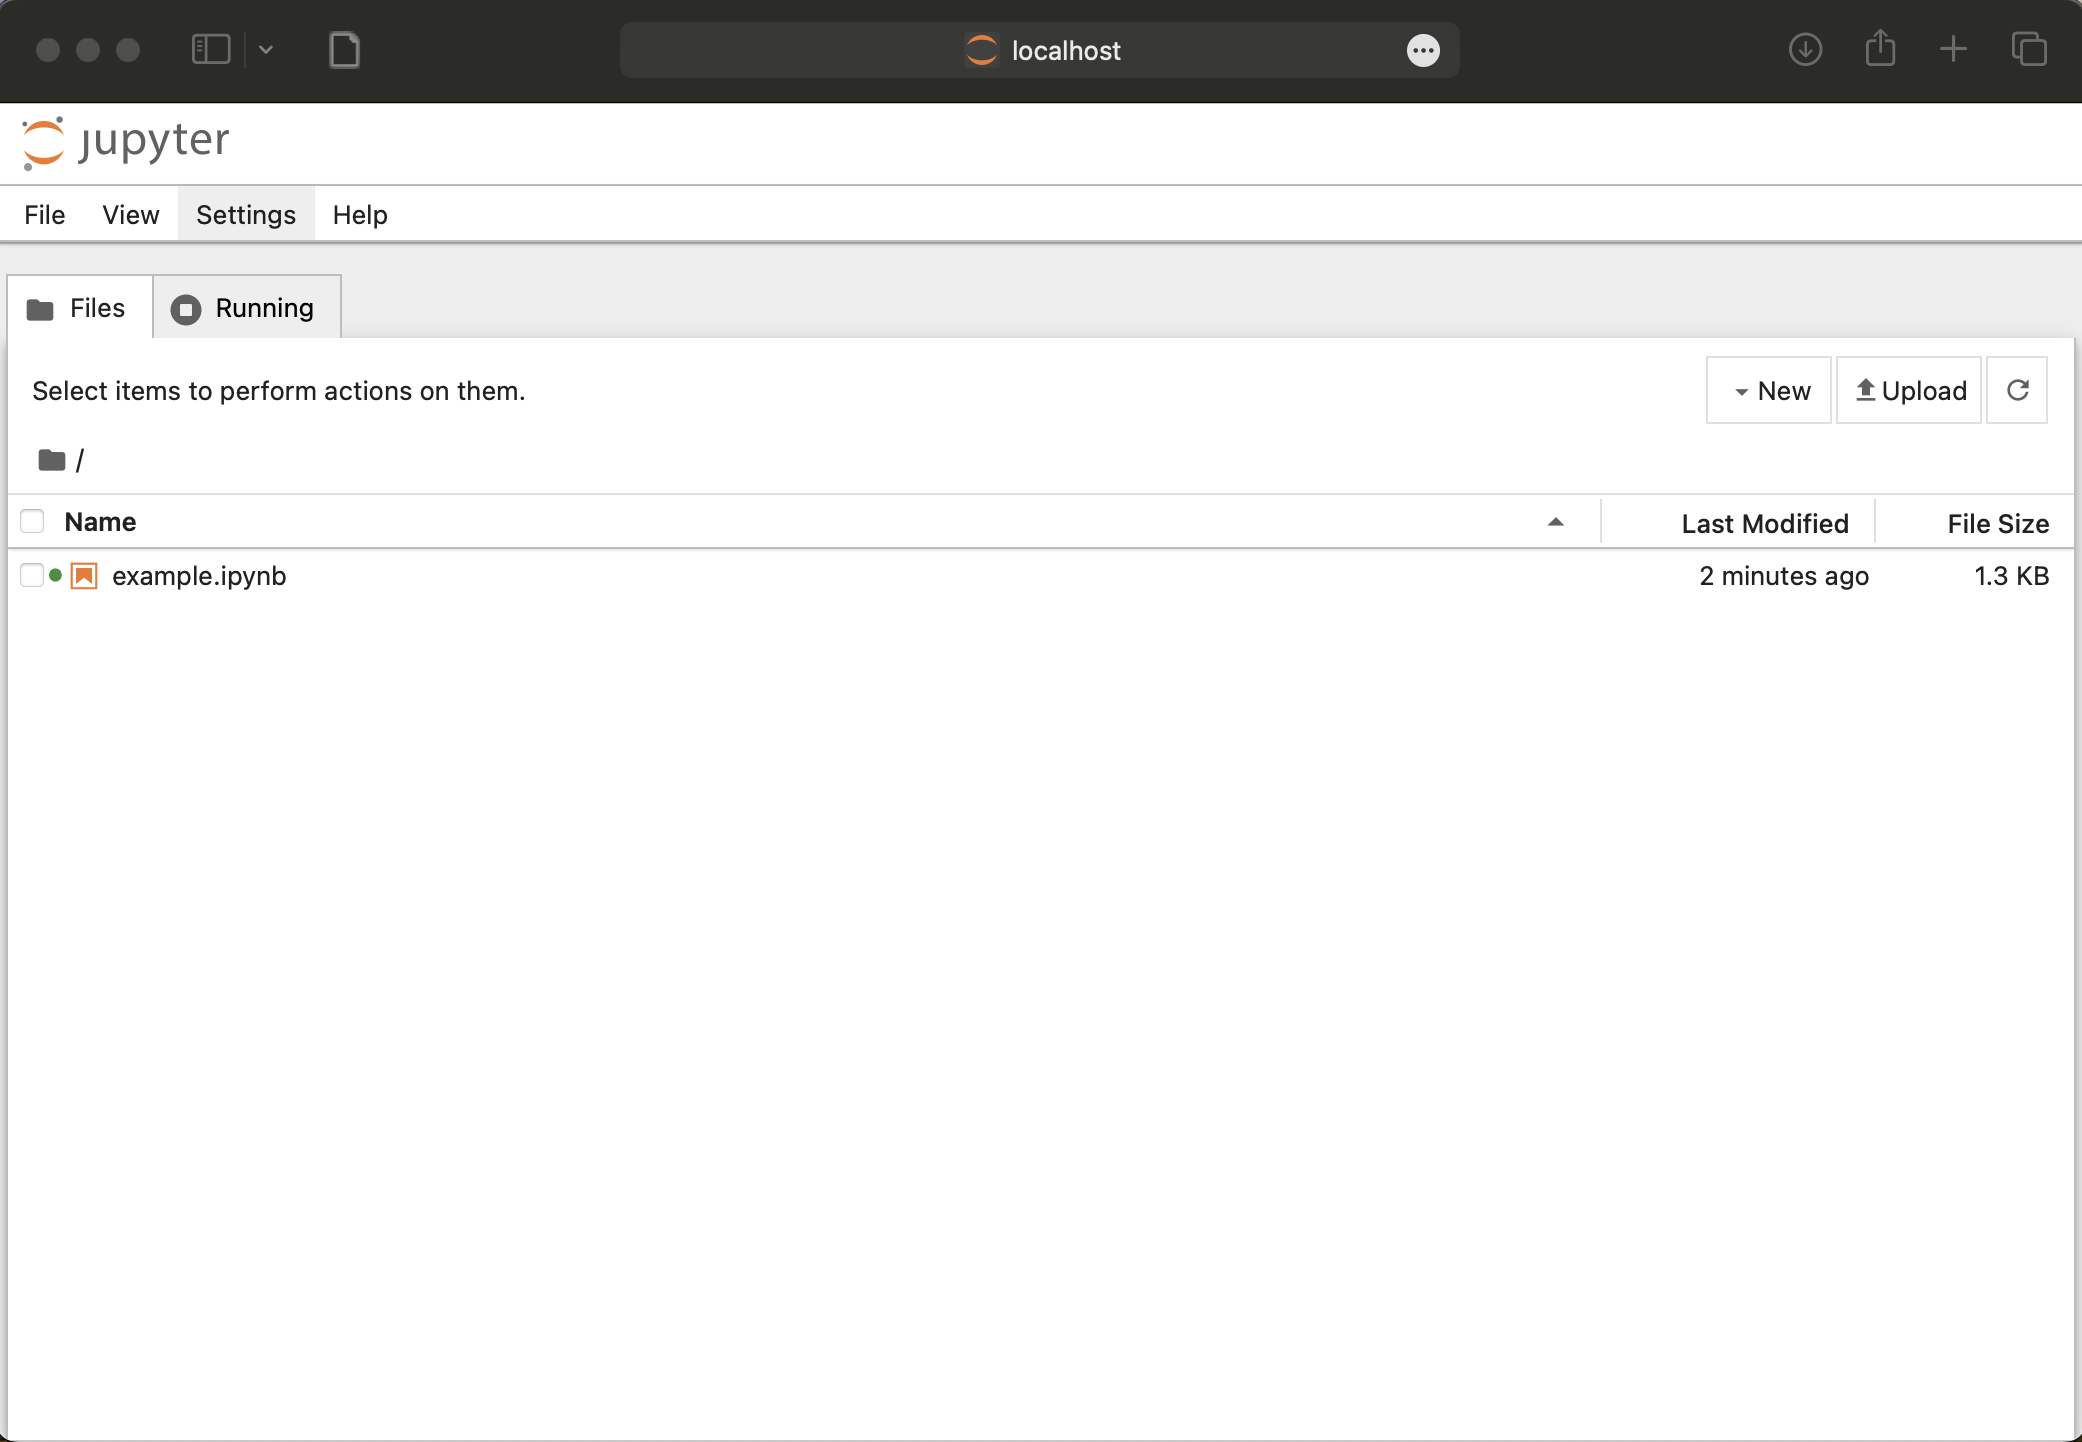The width and height of the screenshot is (2082, 1442).
Task: Sort by Last Modified column header
Action: click(1764, 524)
